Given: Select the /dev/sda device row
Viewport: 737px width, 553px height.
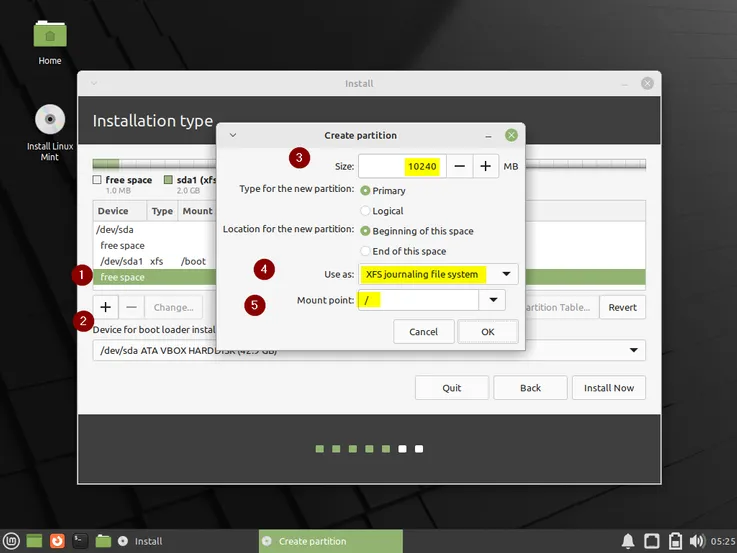Looking at the screenshot, I should coord(155,230).
